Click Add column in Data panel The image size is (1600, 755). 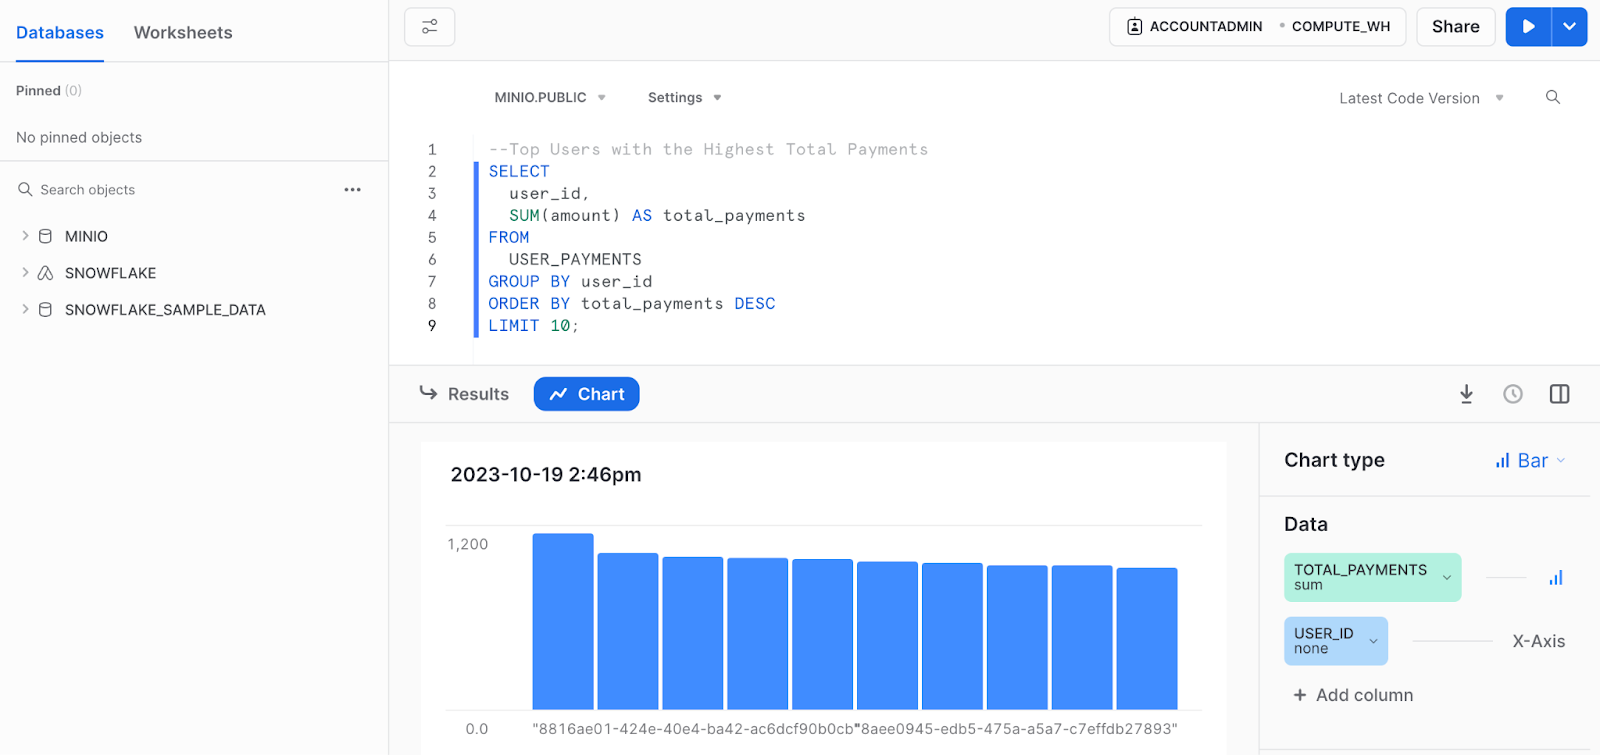coord(1353,695)
